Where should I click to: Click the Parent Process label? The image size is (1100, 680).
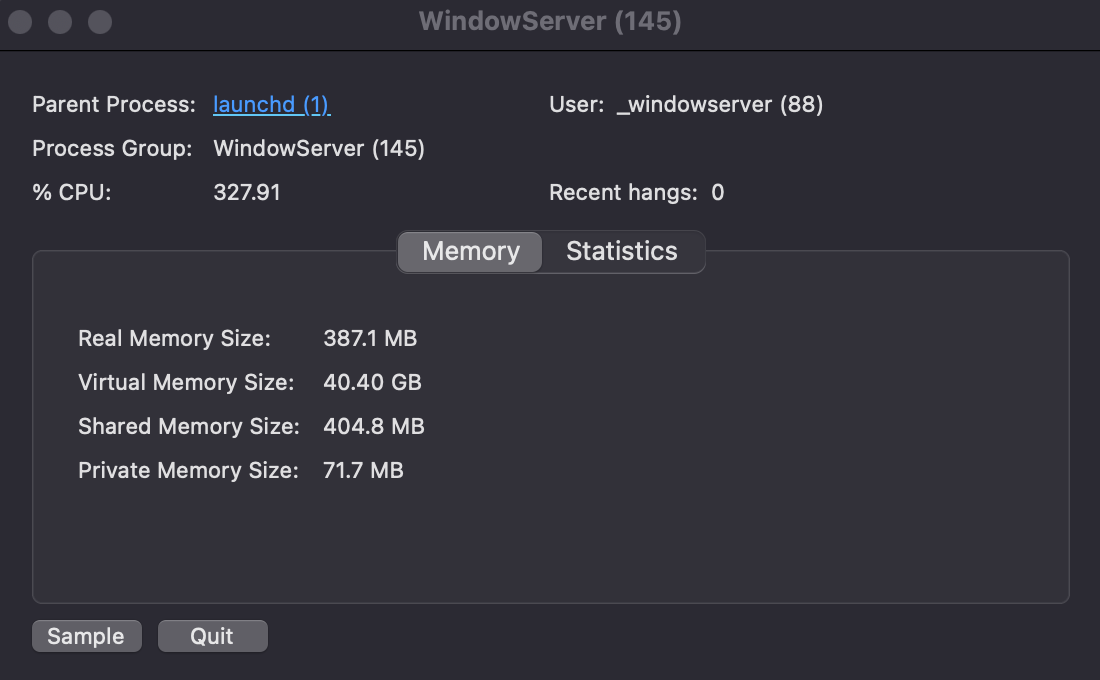click(114, 105)
